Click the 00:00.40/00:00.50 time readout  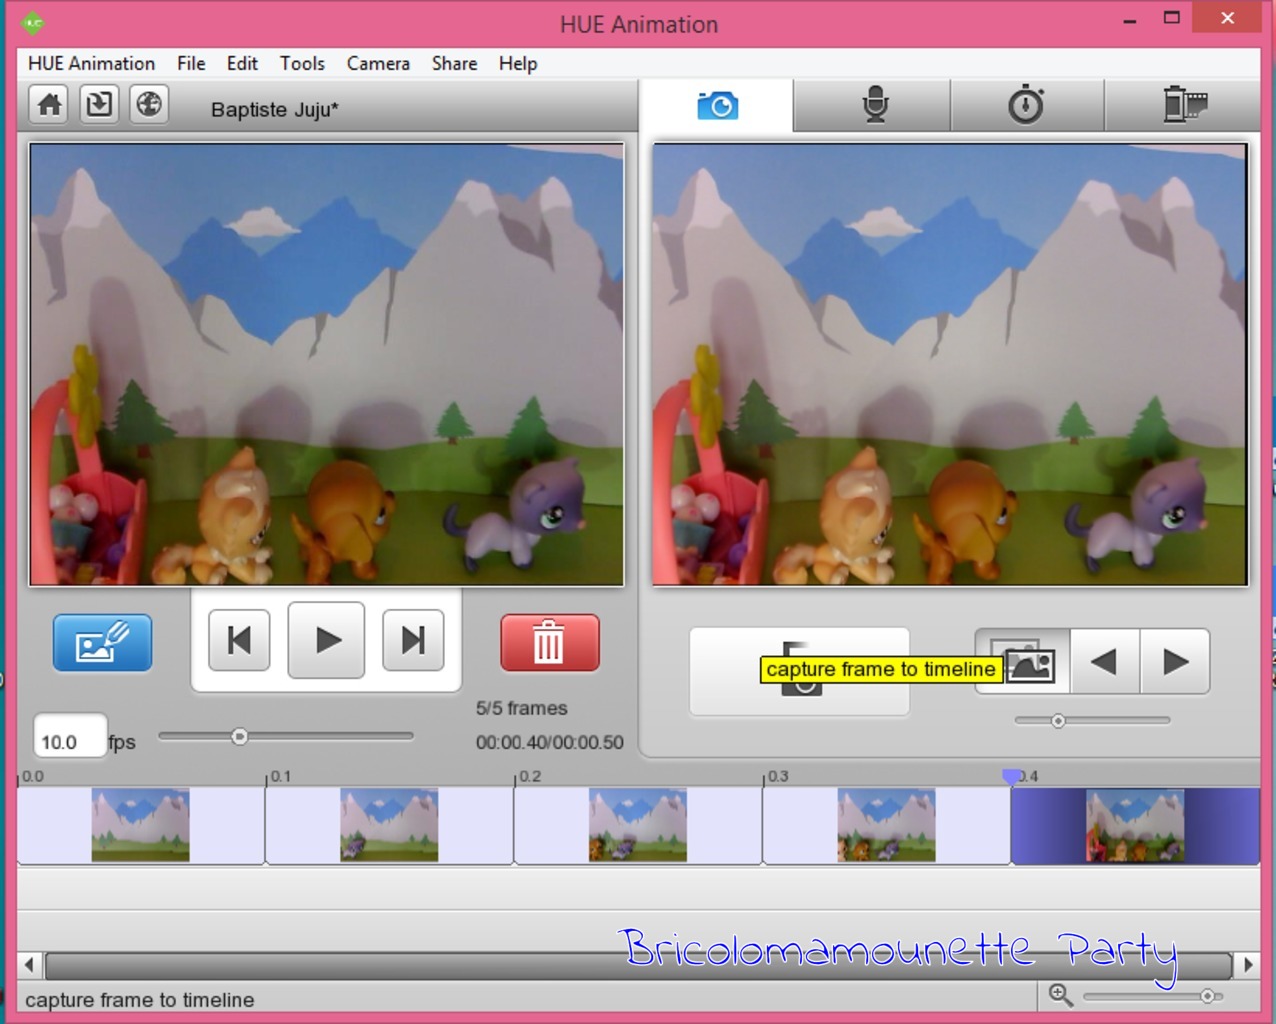pyautogui.click(x=549, y=742)
